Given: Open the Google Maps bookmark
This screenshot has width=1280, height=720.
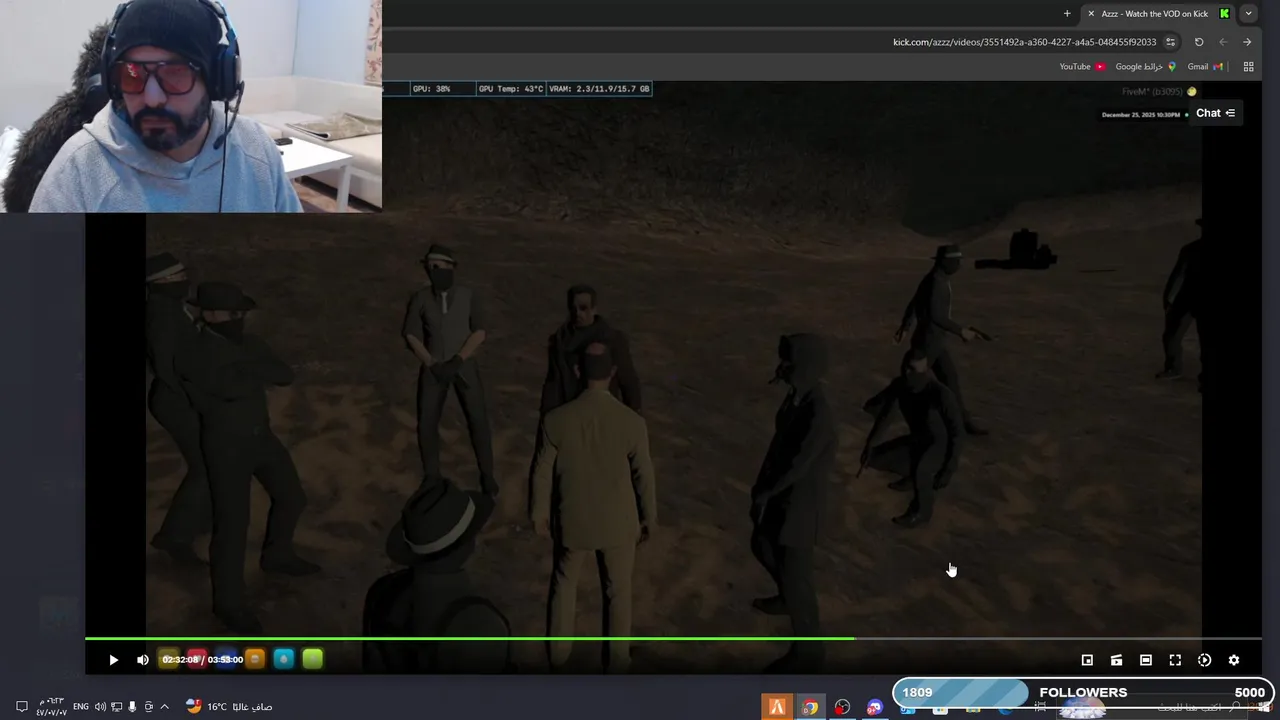Looking at the screenshot, I should pyautogui.click(x=1146, y=67).
